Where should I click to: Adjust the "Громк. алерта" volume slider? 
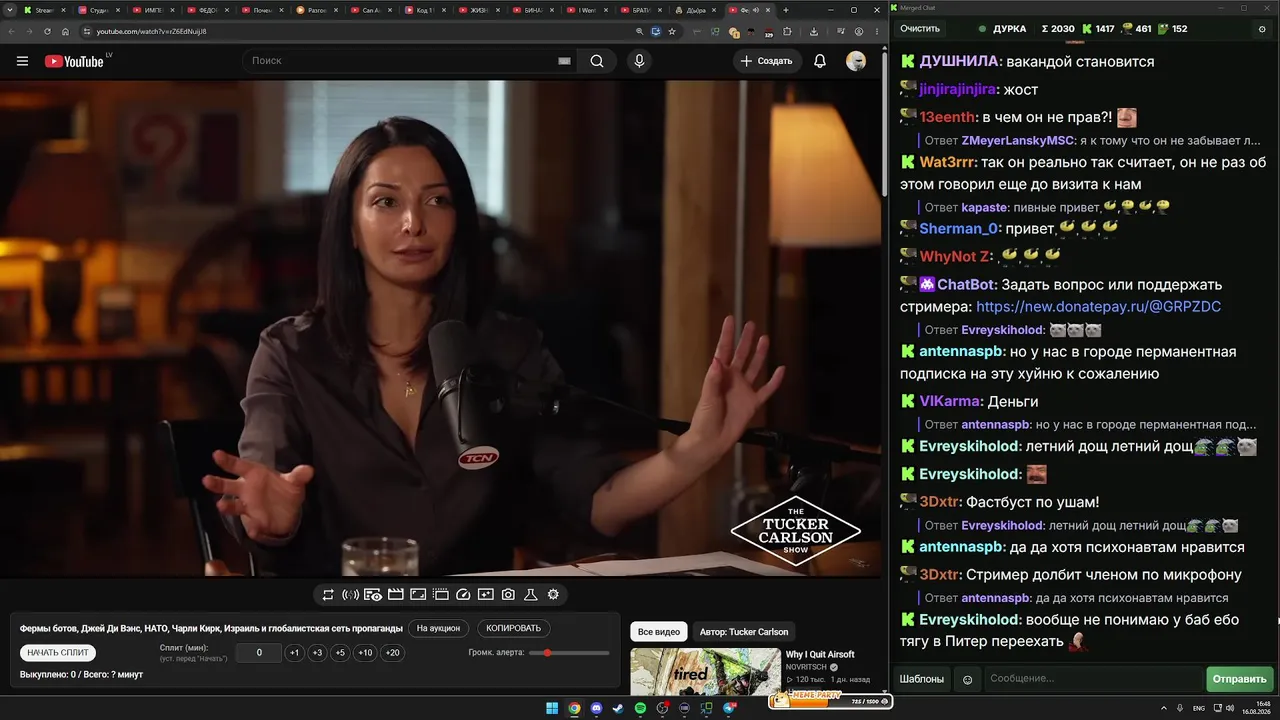[x=569, y=653]
